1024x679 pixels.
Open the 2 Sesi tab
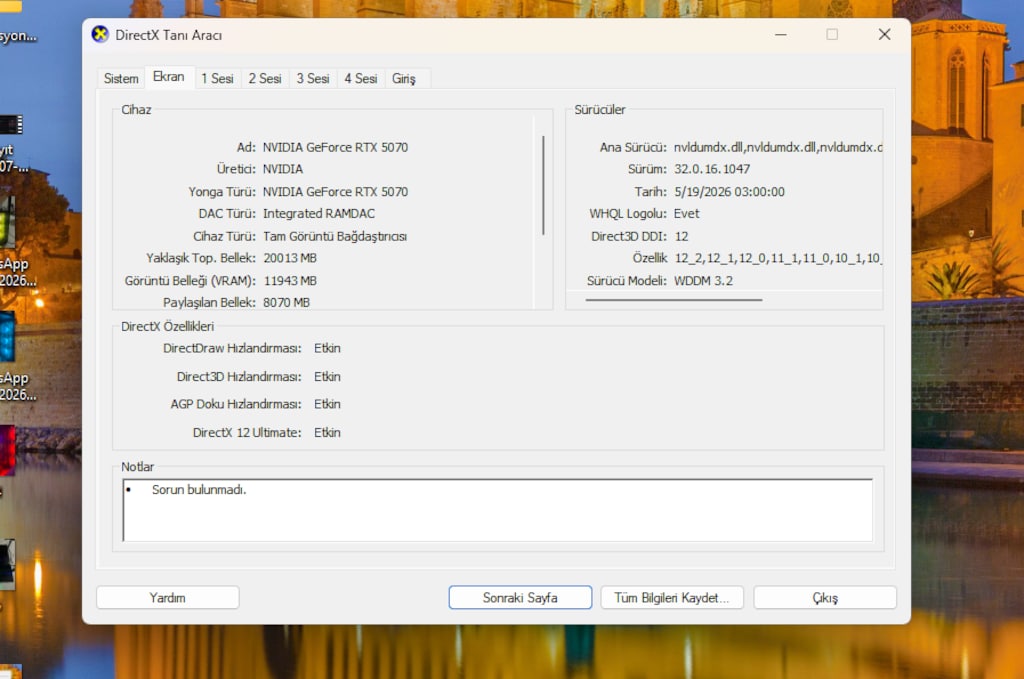point(265,78)
